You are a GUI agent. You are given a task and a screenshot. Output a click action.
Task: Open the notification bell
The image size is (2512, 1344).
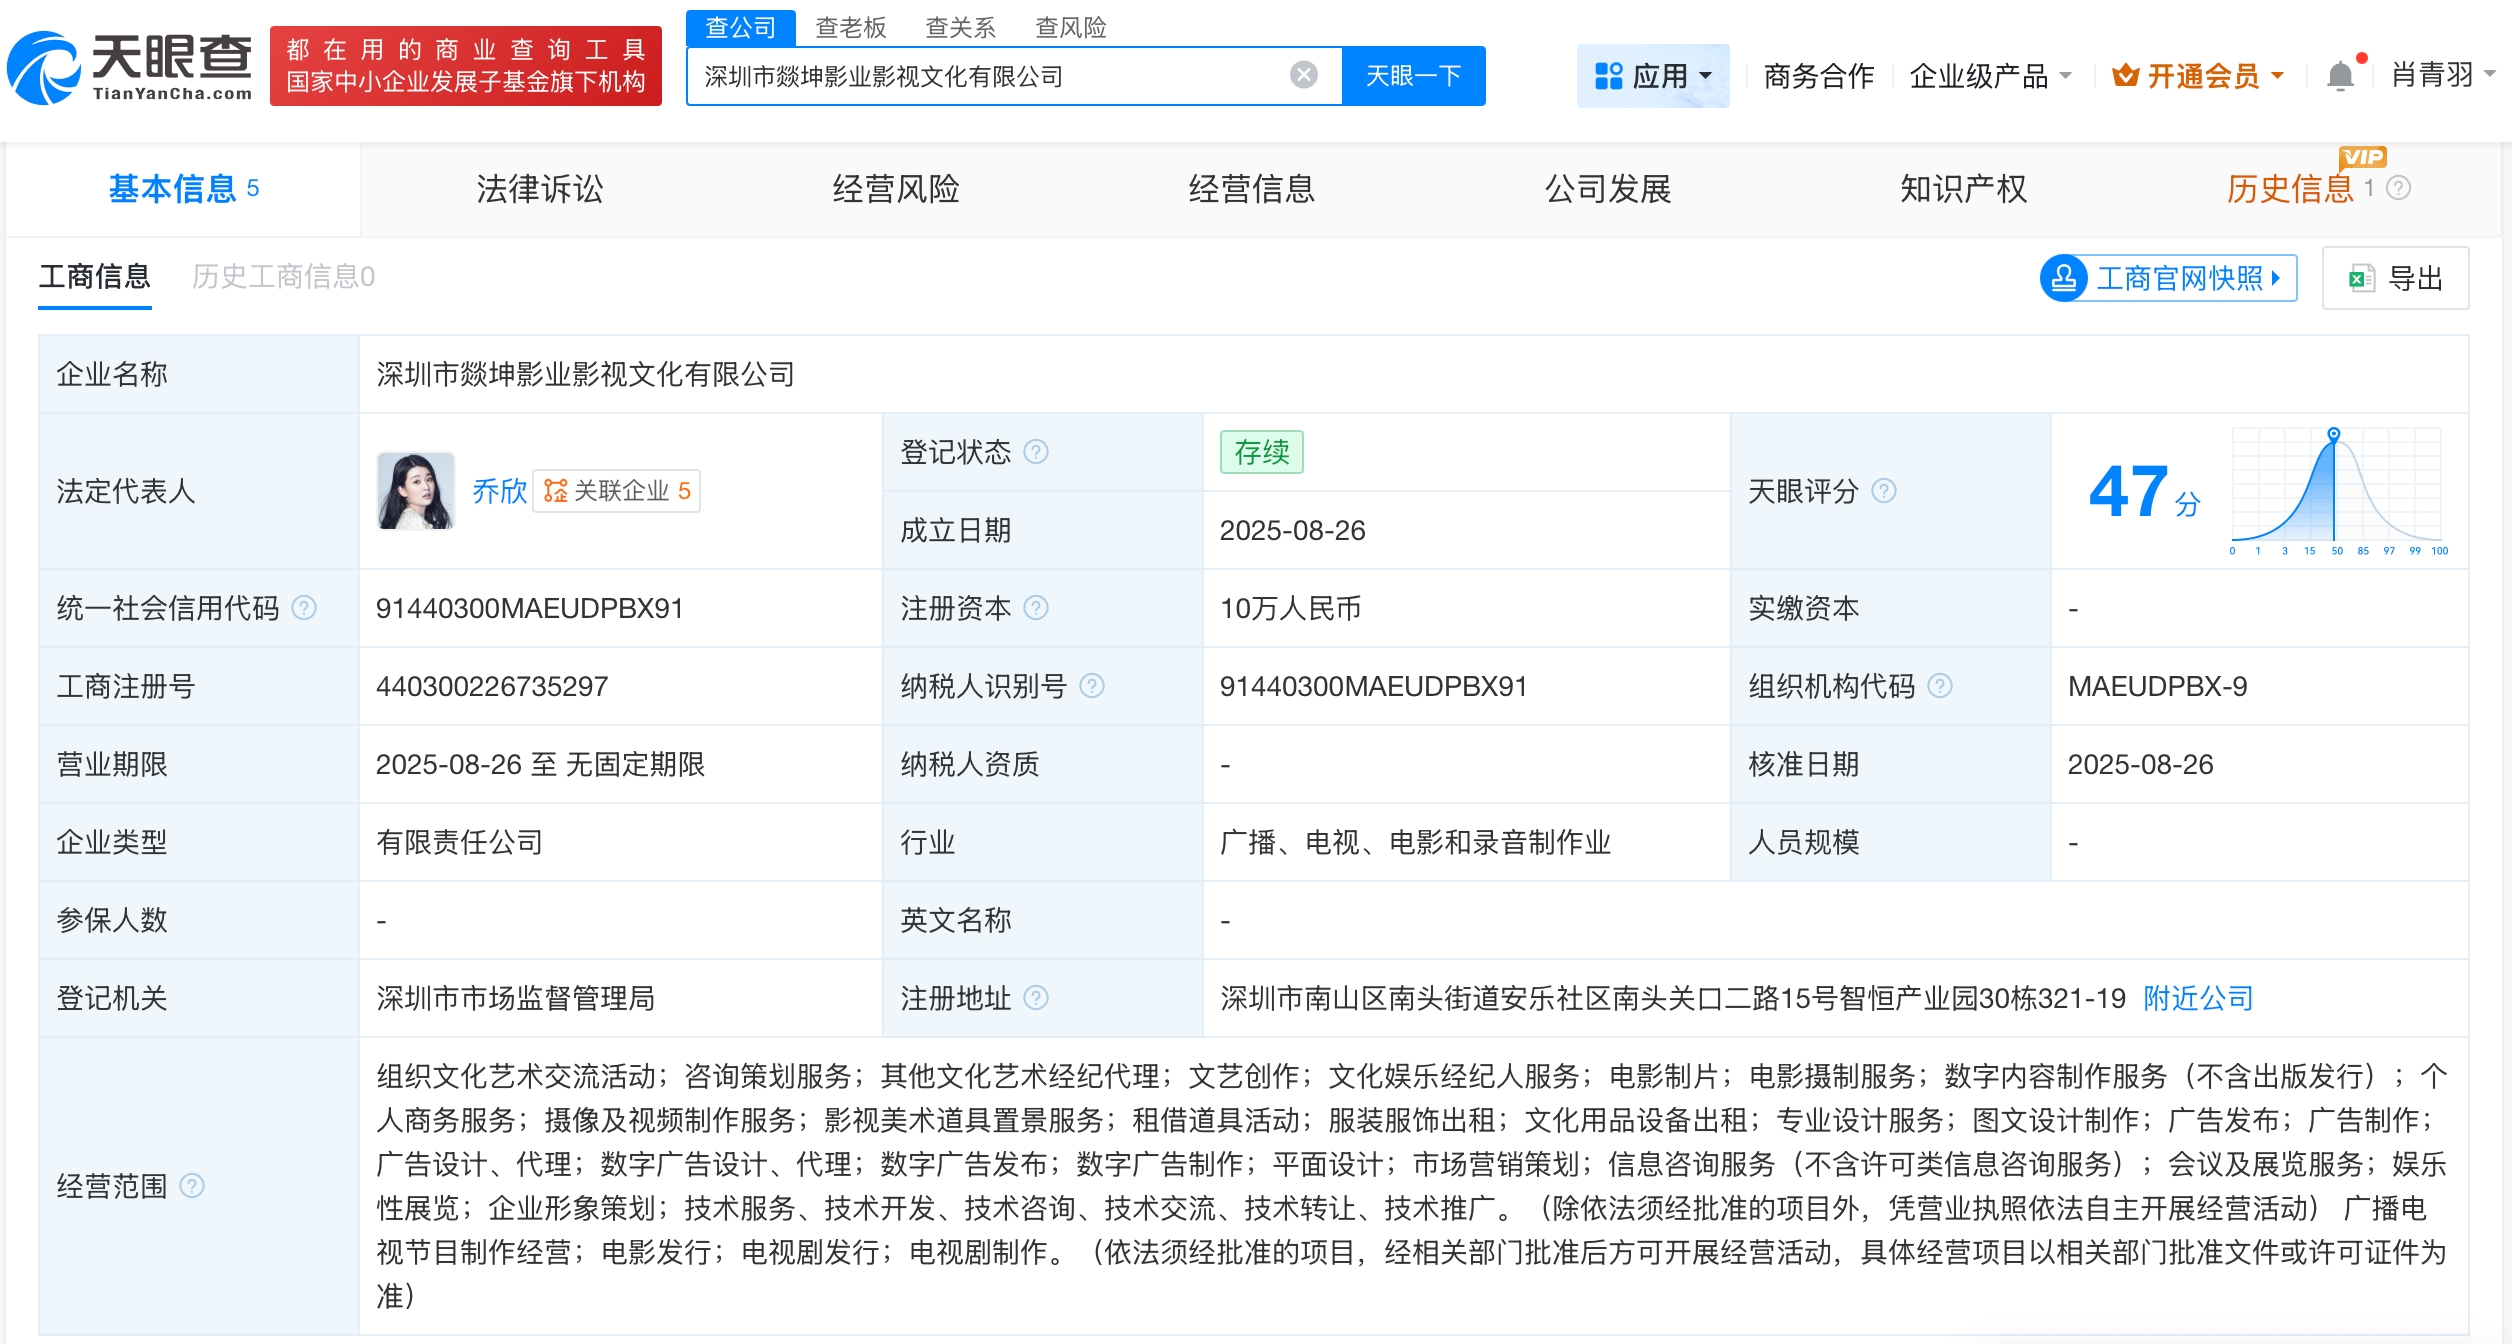tap(2339, 76)
